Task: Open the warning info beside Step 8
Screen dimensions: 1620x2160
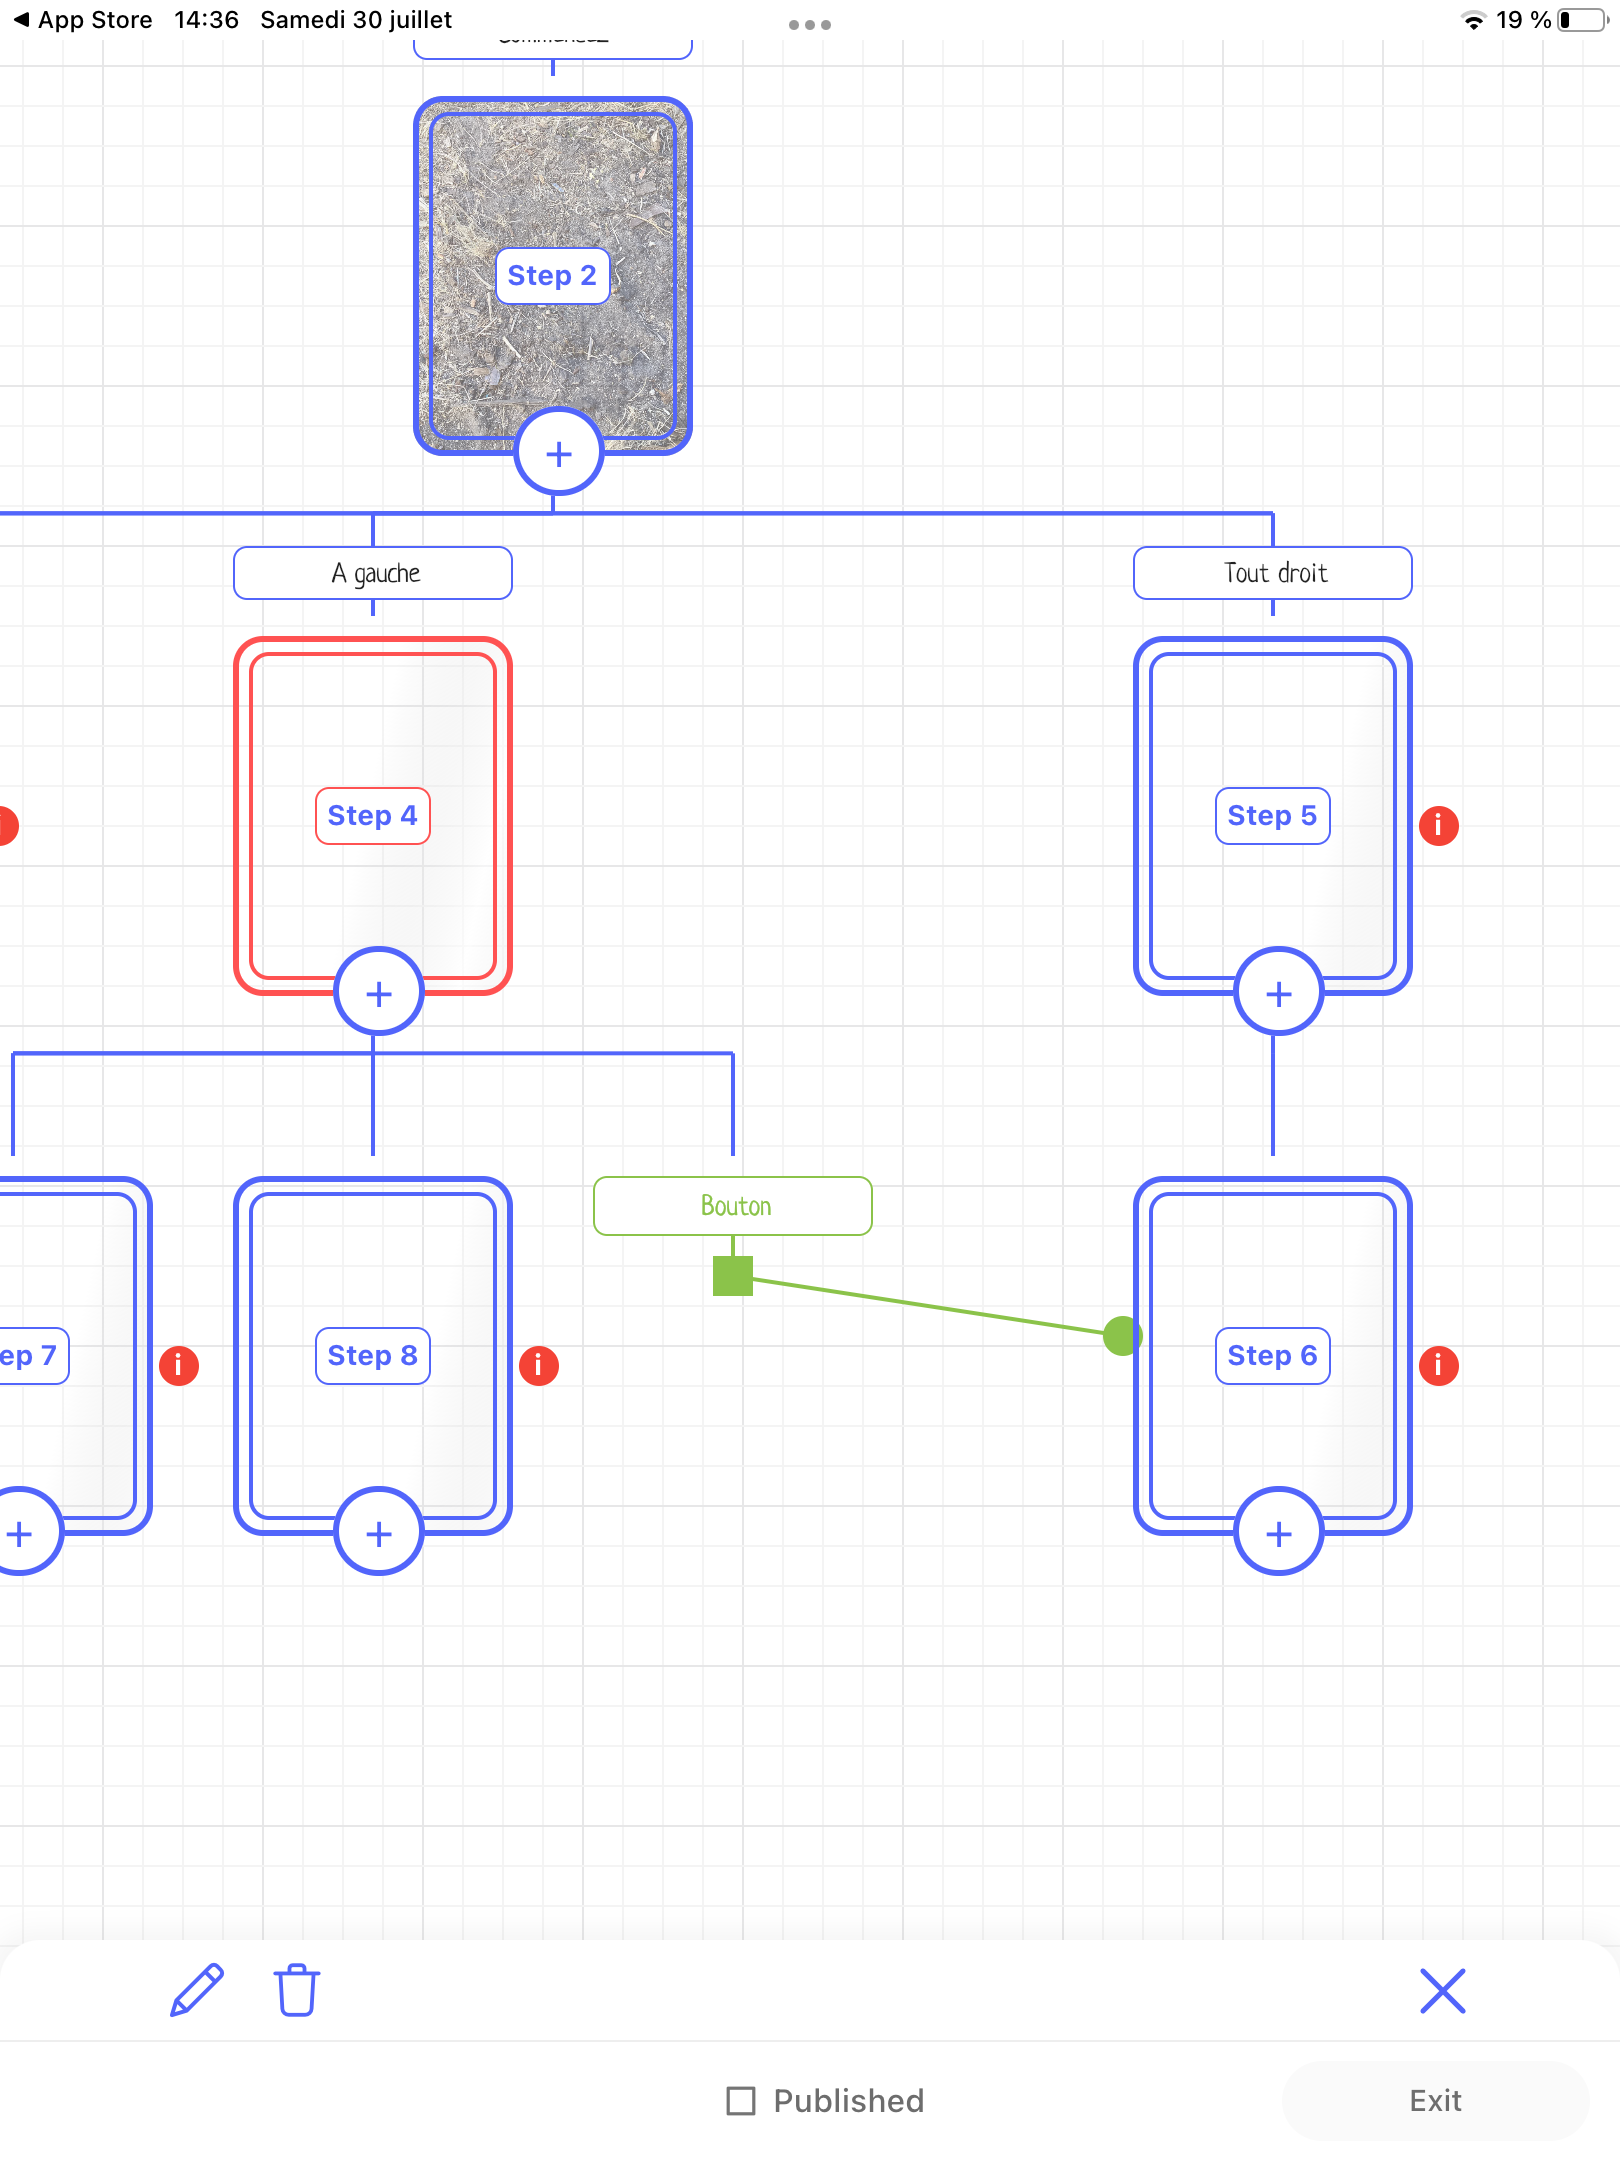Action: (x=538, y=1365)
